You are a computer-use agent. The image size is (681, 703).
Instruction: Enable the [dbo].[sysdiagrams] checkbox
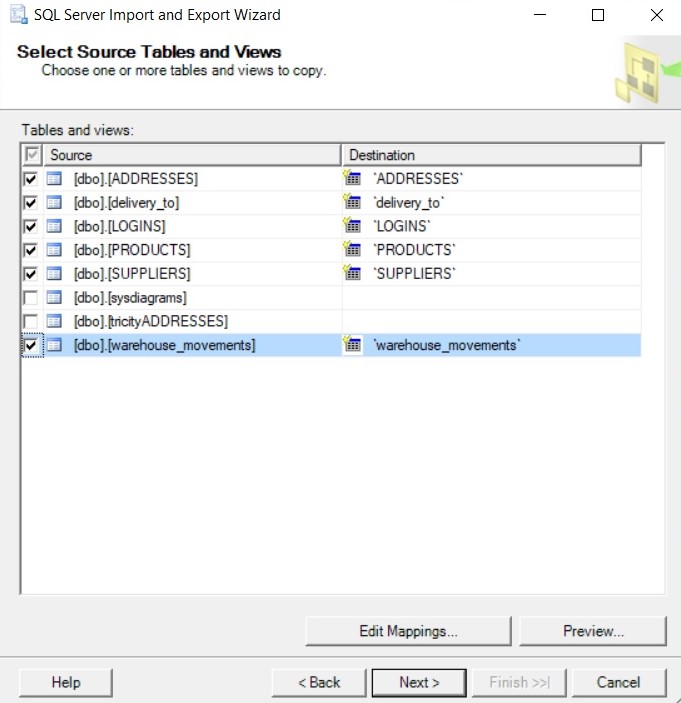(x=31, y=297)
